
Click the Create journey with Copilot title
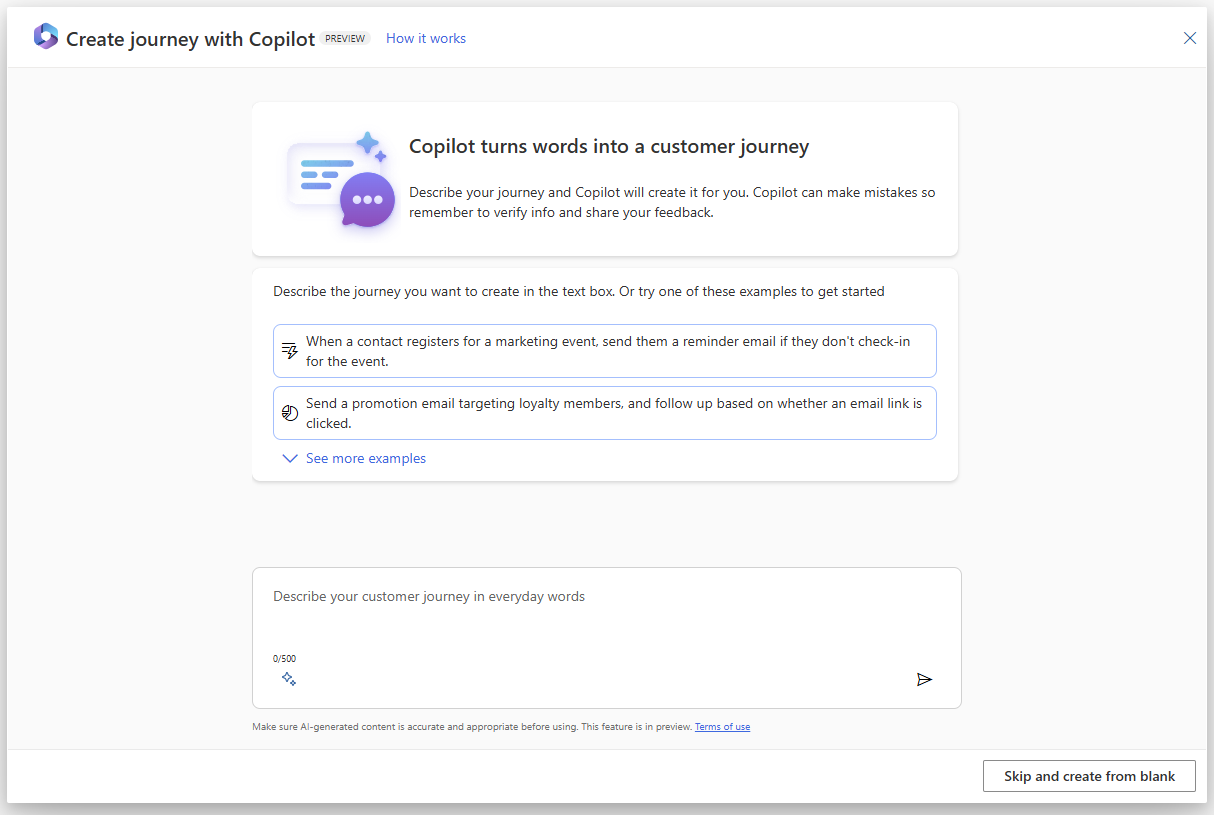click(x=190, y=39)
